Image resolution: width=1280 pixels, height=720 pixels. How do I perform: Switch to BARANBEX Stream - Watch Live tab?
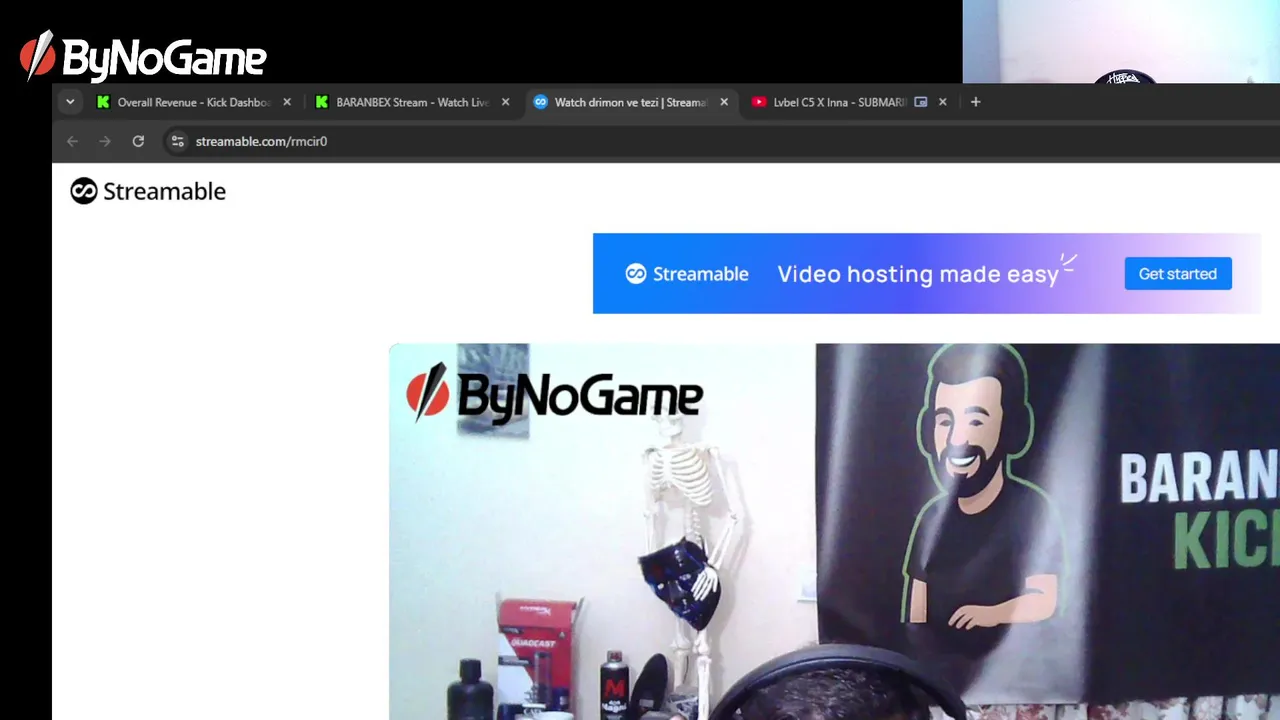click(x=414, y=102)
